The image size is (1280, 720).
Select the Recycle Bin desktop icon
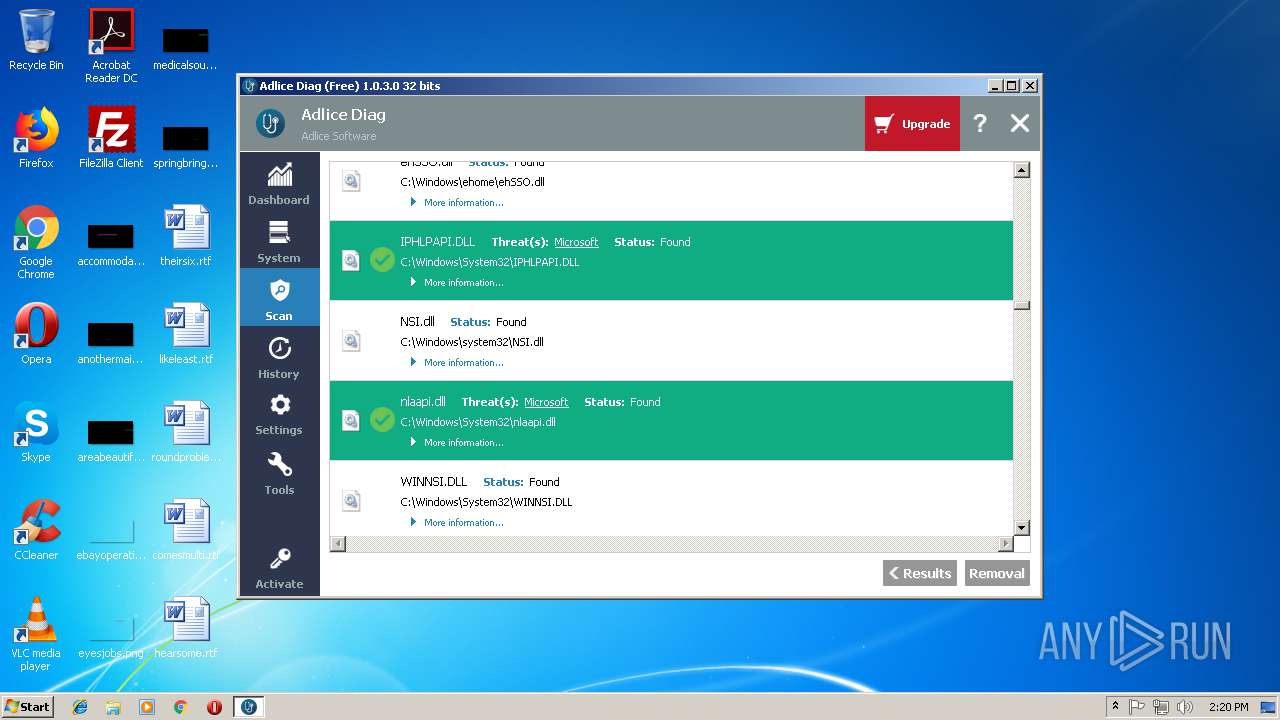coord(36,40)
